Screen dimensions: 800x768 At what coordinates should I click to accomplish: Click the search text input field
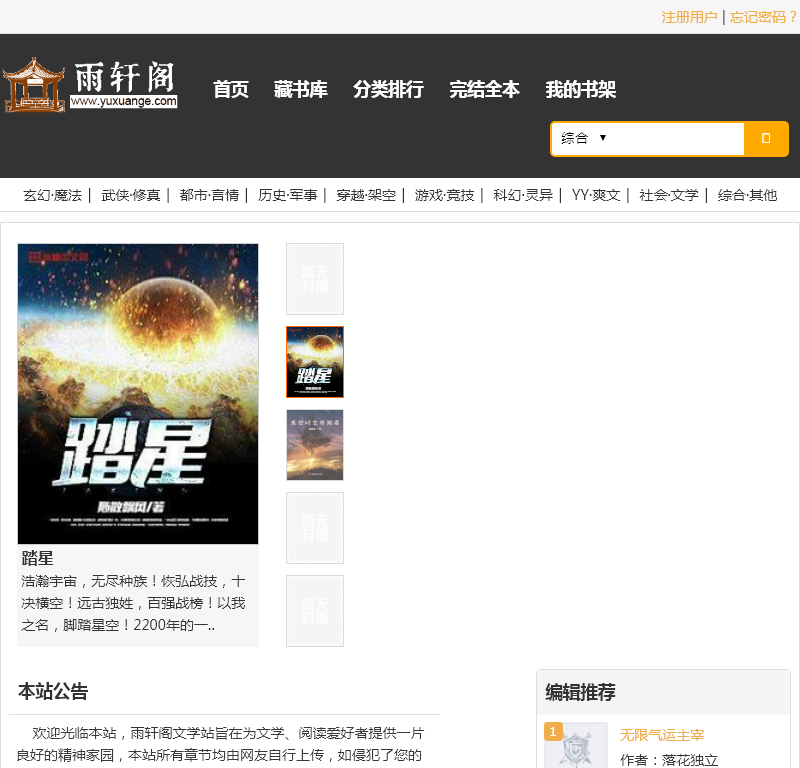[675, 138]
